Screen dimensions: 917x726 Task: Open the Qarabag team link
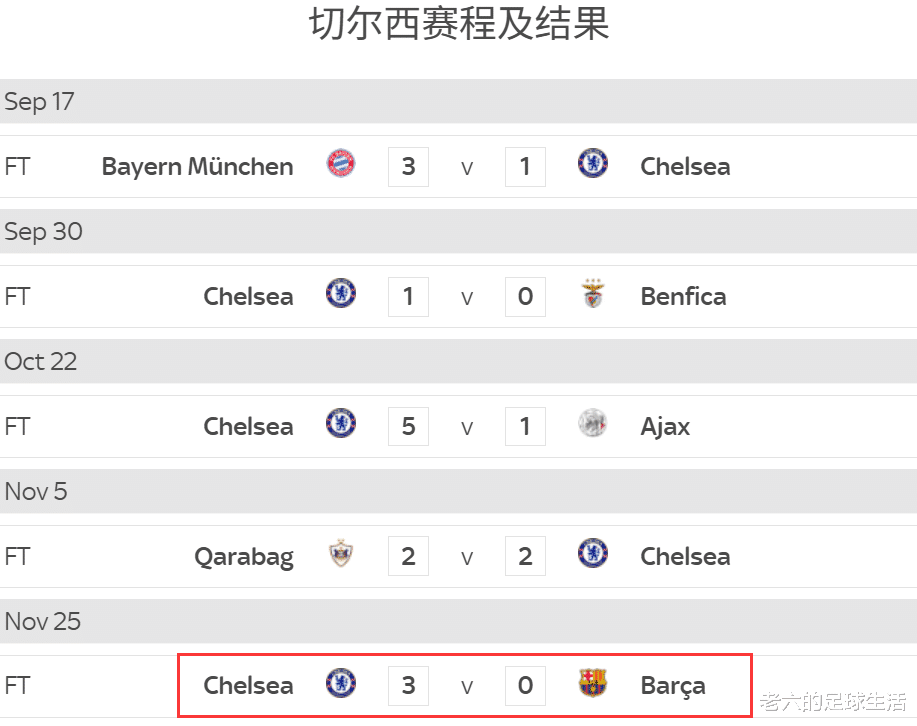coord(243,557)
